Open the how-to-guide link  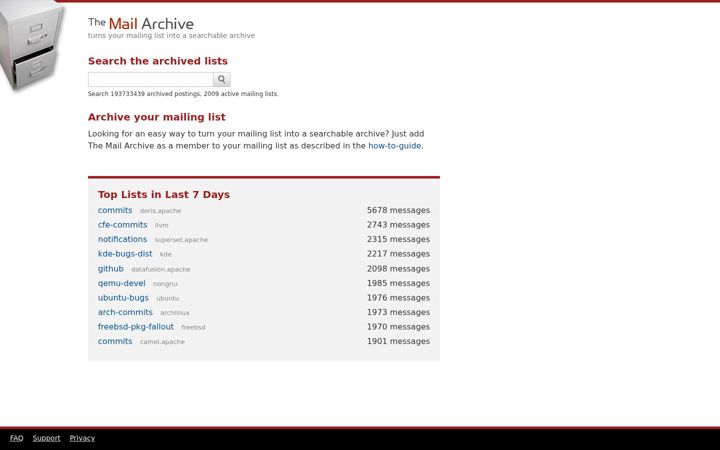[x=394, y=146]
